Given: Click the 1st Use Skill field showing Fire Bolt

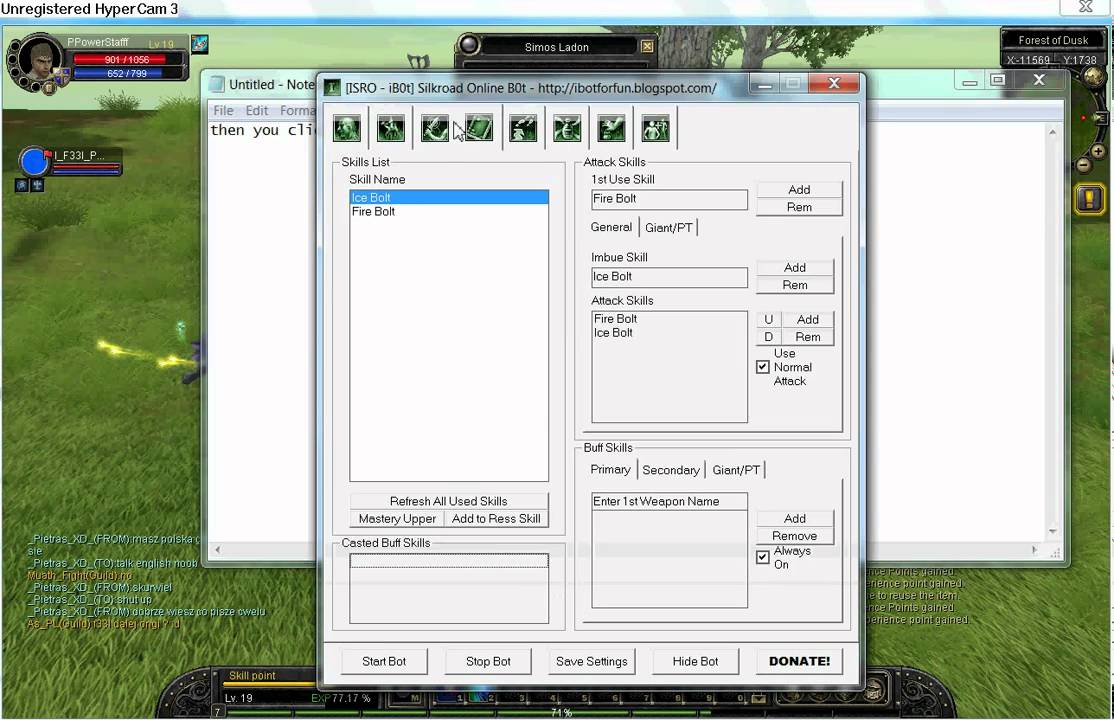Looking at the screenshot, I should 669,199.
